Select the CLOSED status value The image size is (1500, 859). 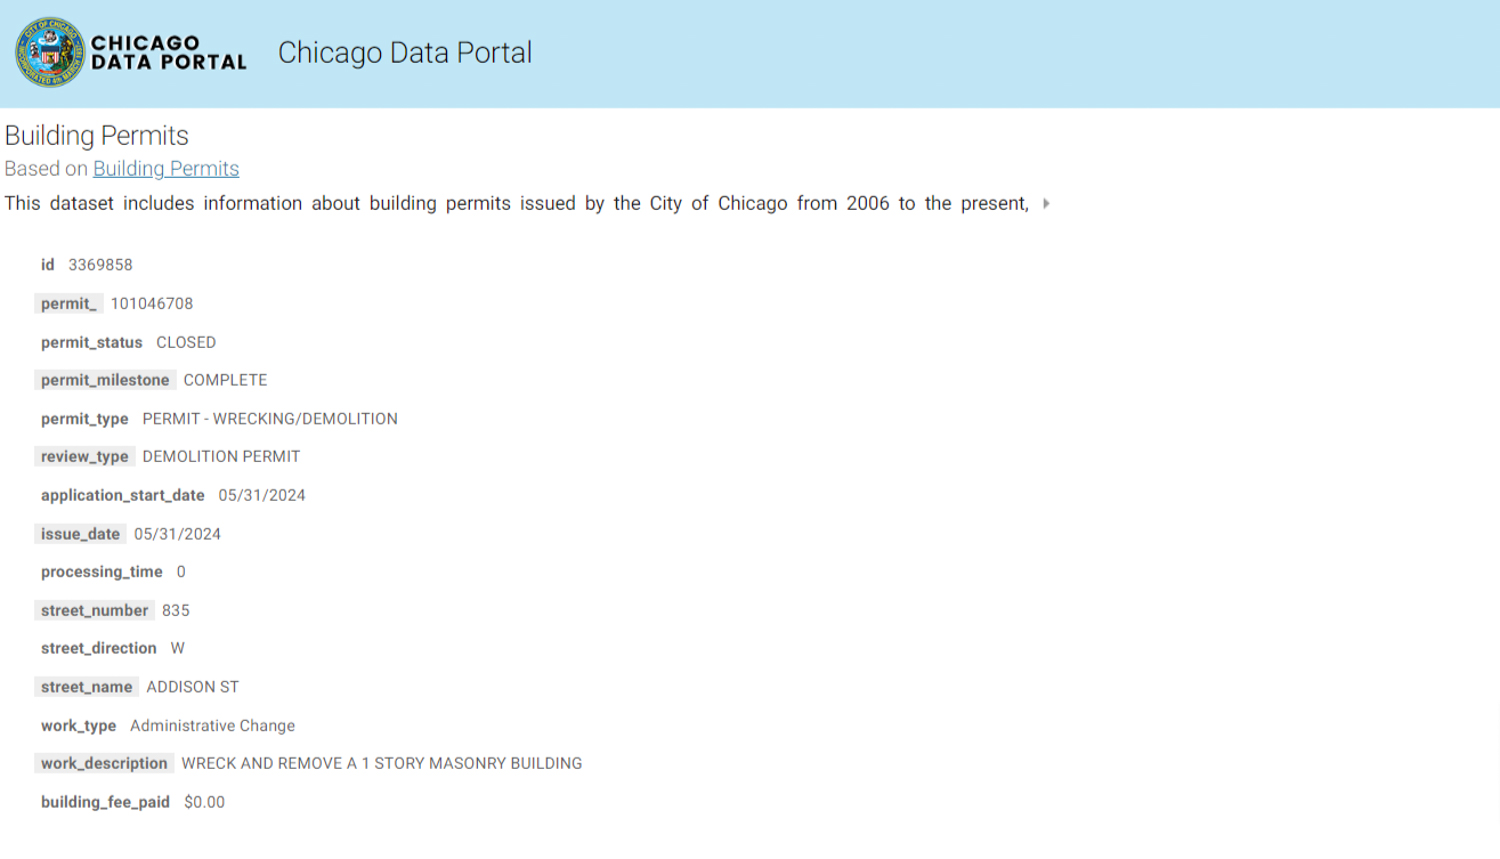tap(186, 342)
